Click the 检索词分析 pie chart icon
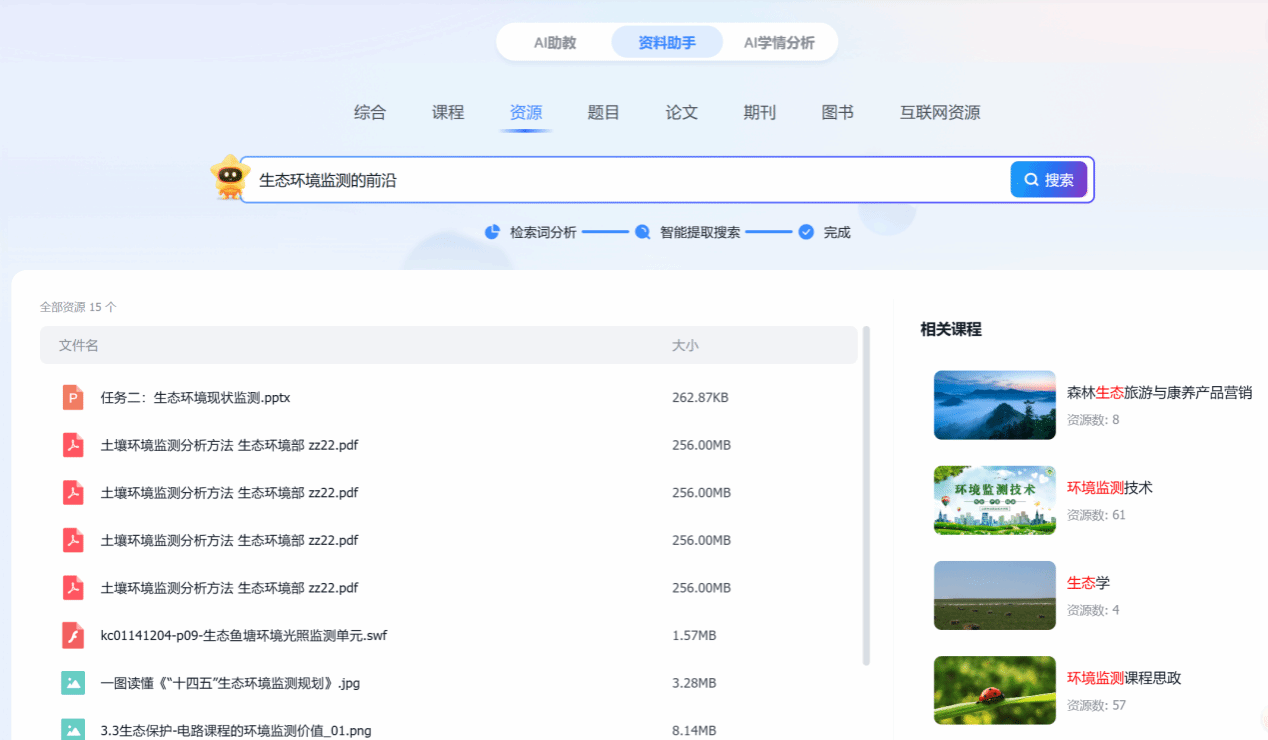The height and width of the screenshot is (740, 1268). pyautogui.click(x=492, y=232)
